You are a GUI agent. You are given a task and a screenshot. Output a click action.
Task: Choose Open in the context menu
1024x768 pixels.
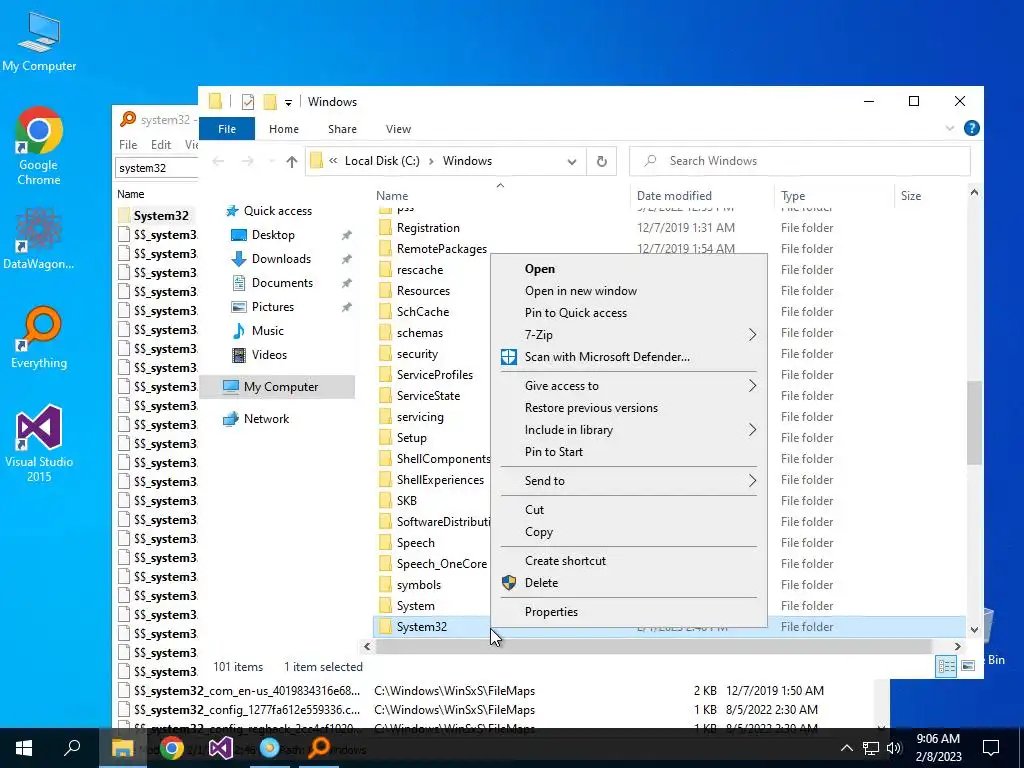[x=631, y=269]
